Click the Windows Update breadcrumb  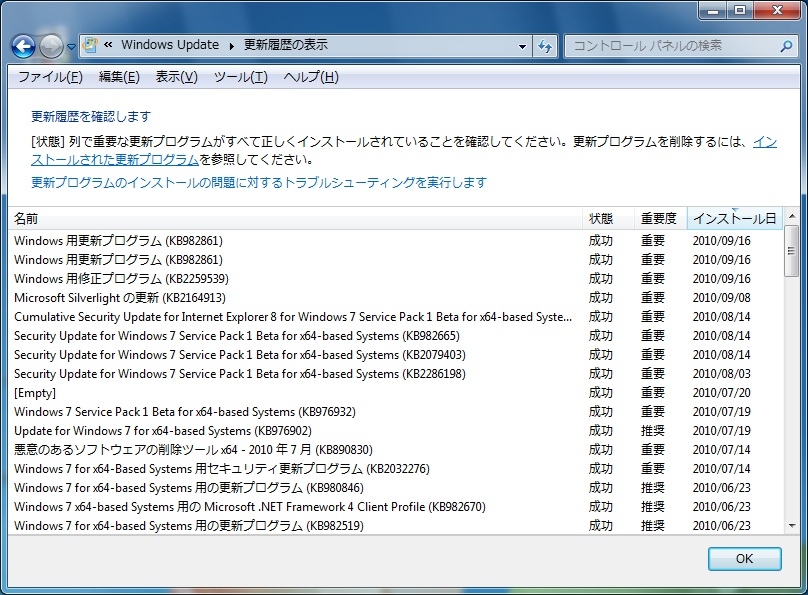170,45
